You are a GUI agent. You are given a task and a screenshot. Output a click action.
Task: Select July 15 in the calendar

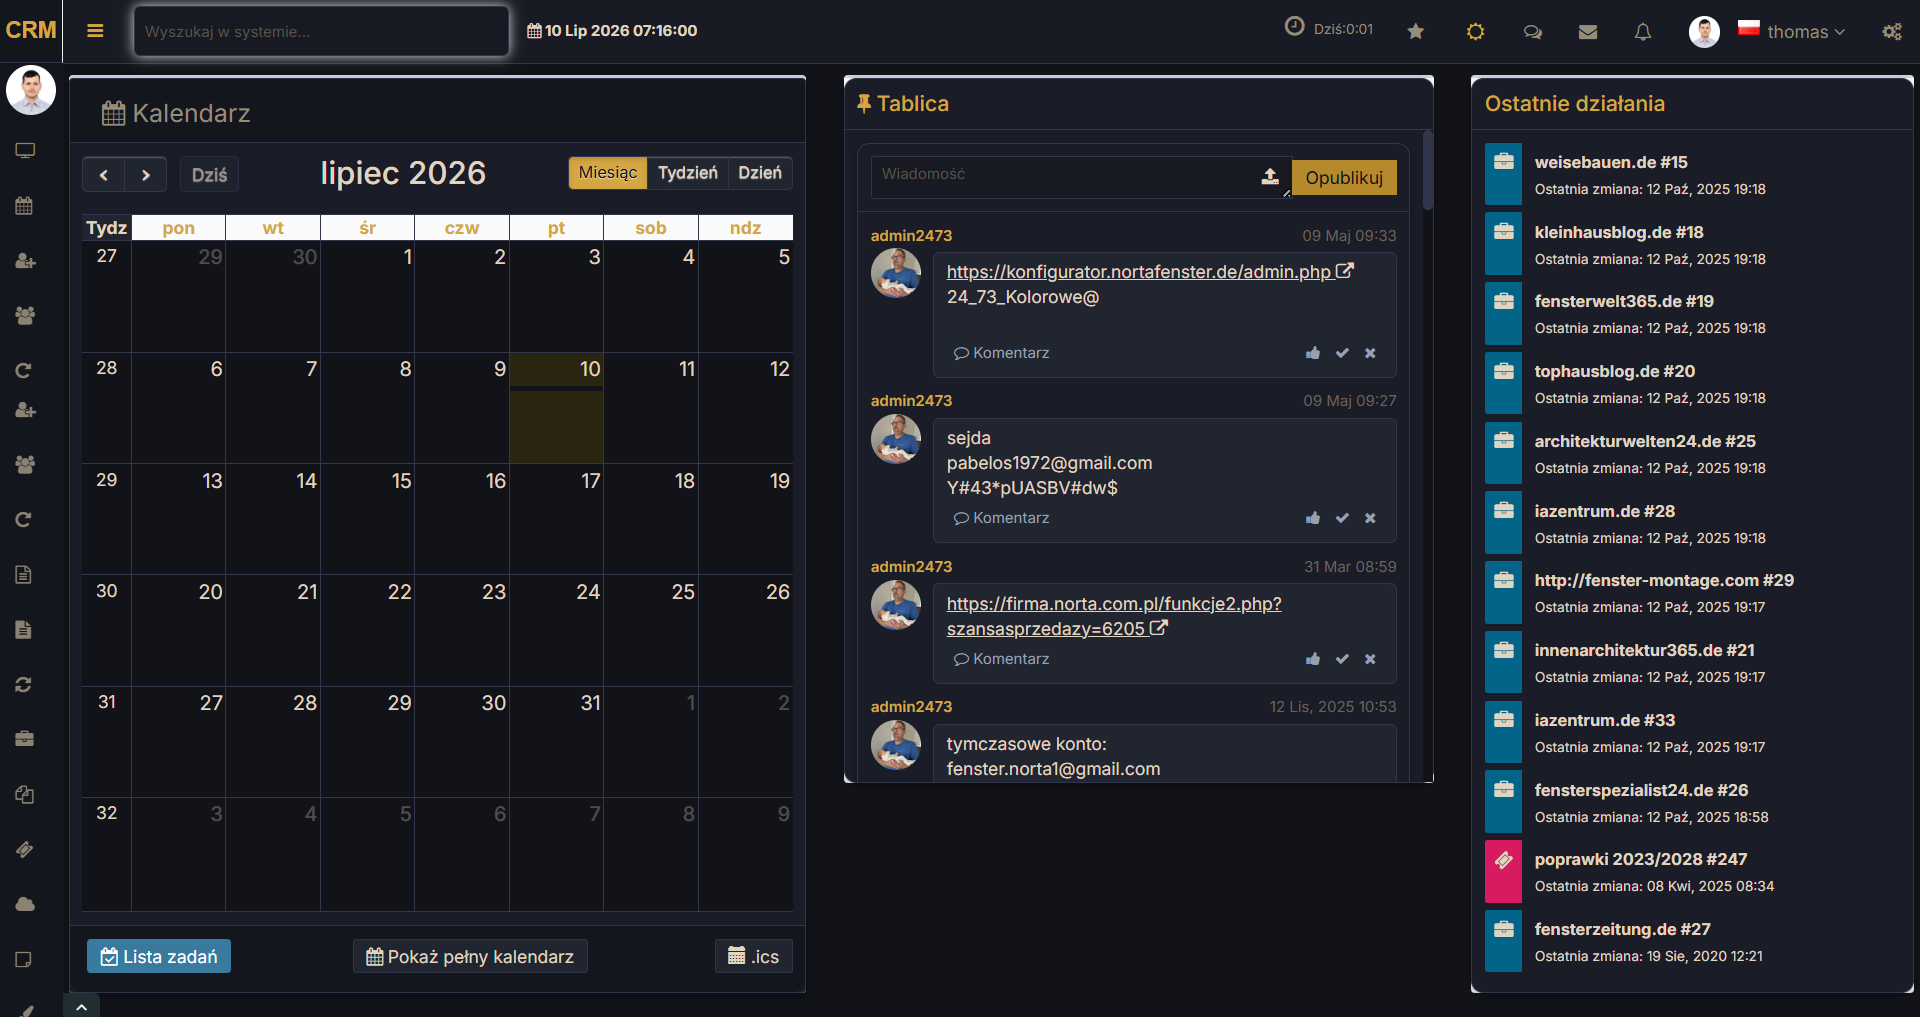367,519
